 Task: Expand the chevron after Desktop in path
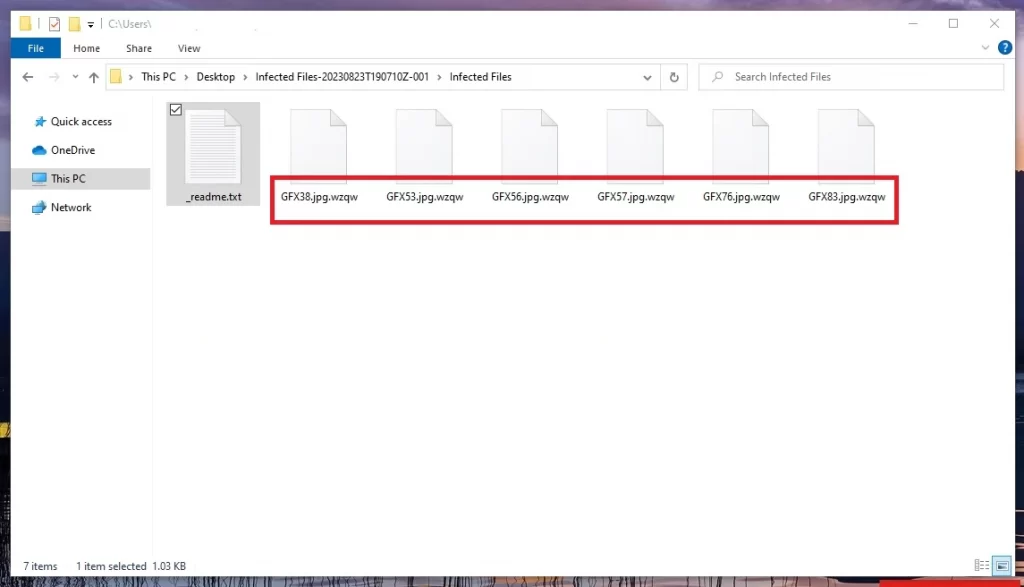(x=246, y=77)
